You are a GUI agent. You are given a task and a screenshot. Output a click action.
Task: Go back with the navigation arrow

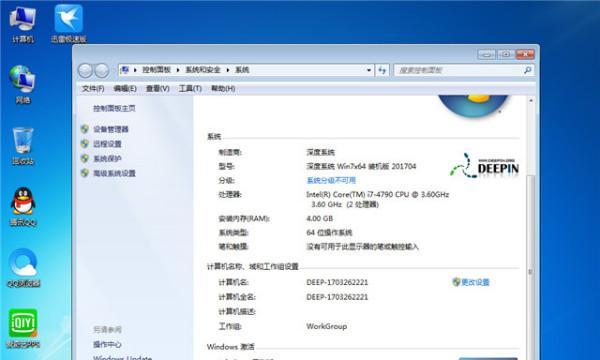point(85,70)
